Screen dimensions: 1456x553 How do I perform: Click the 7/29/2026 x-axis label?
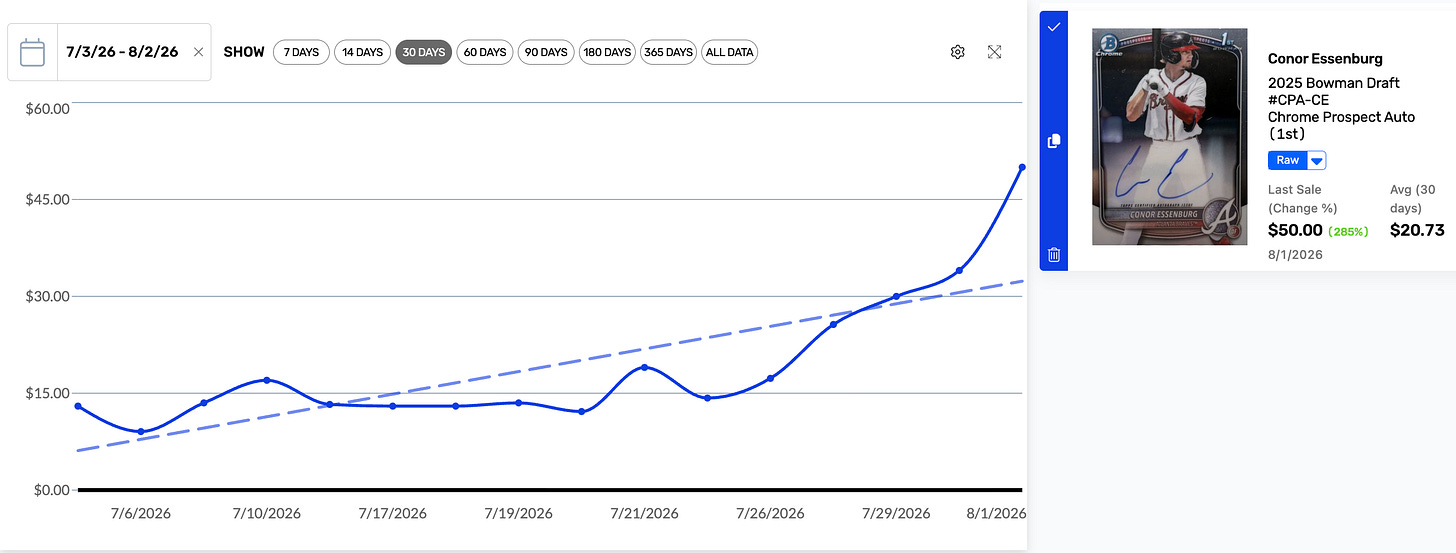click(x=896, y=513)
